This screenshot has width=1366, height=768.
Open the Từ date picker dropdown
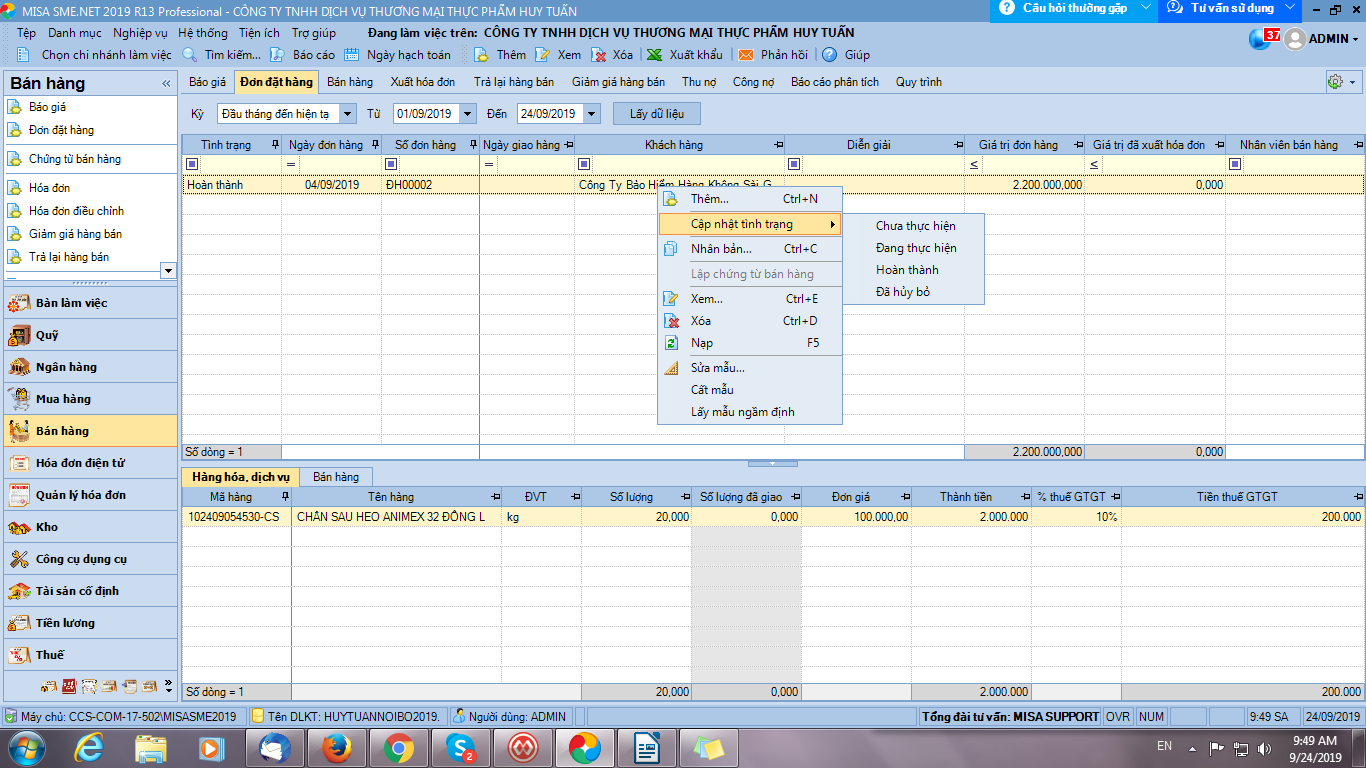pos(468,114)
